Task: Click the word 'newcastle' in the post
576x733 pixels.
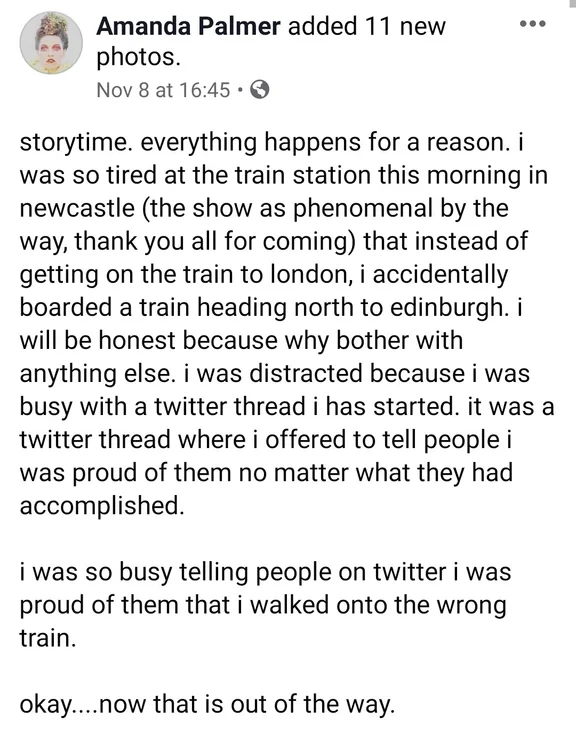Action: coord(77,208)
